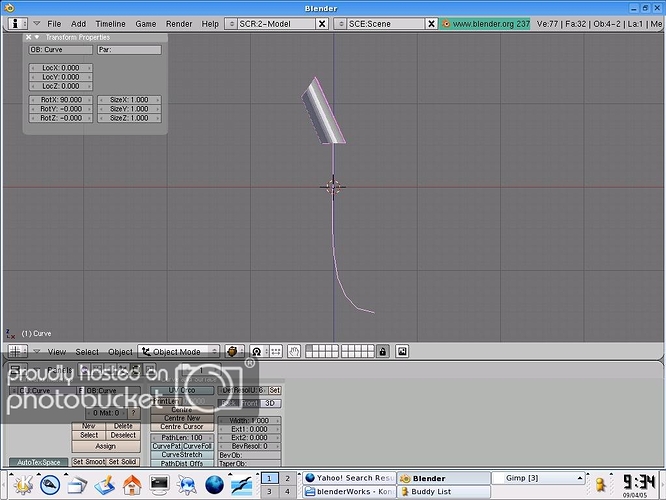This screenshot has height=500, width=666.
Task: Click the OpenOffice seagull icon in taskbar
Action: pyautogui.click(x=242, y=485)
